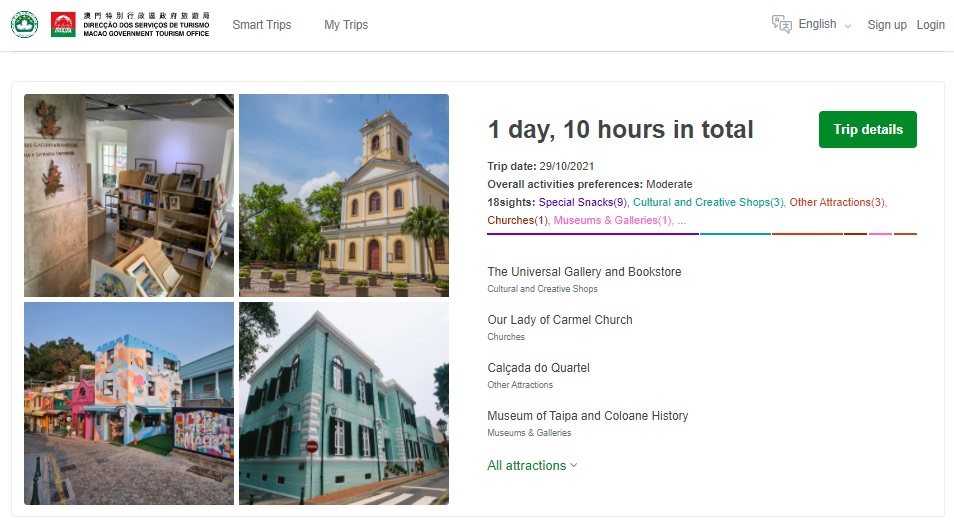The height and width of the screenshot is (523, 954).
Task: Select the Museums & Galleries(1) category
Action: 612,220
